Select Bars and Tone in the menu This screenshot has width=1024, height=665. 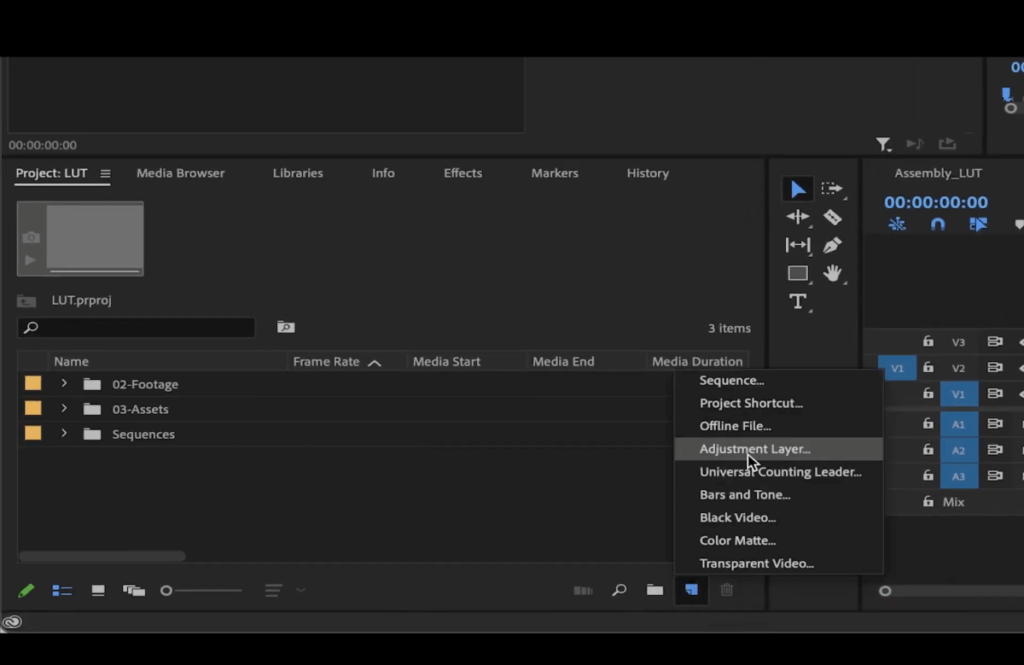coord(744,494)
